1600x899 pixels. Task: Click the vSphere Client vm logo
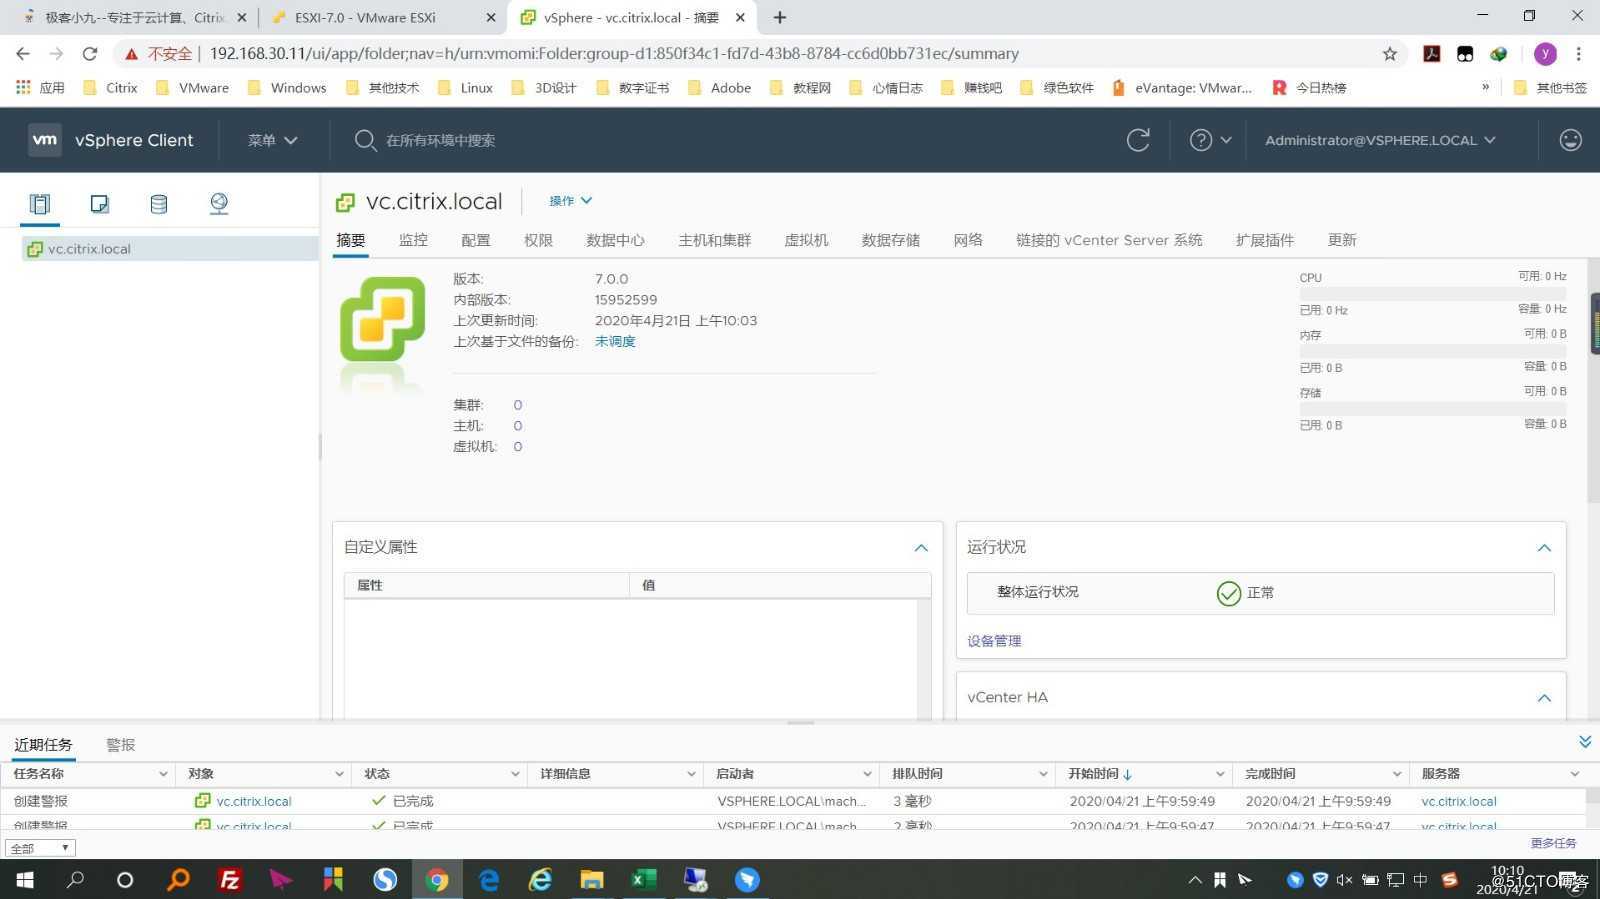click(44, 140)
